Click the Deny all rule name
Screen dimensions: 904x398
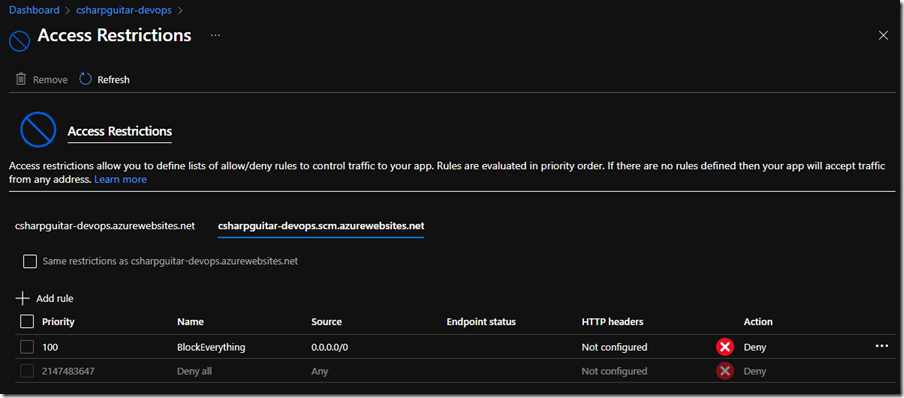[x=194, y=371]
